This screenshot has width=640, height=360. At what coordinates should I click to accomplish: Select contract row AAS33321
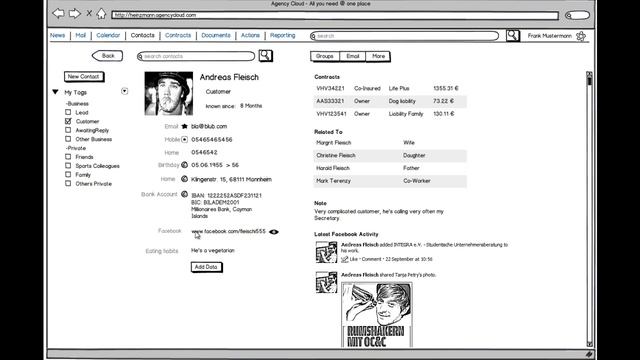coord(390,101)
